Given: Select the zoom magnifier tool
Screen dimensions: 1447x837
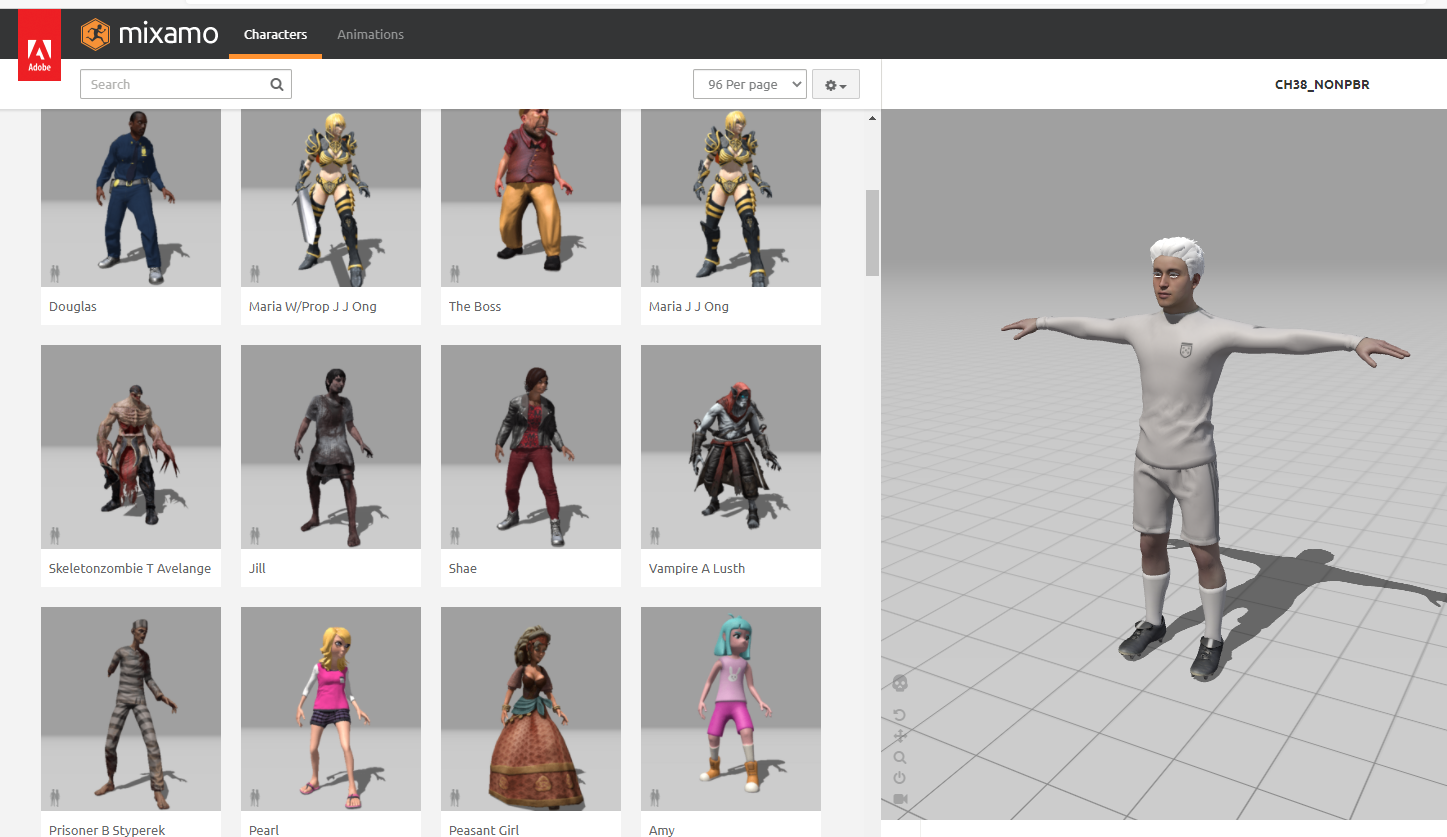Looking at the screenshot, I should coord(899,757).
